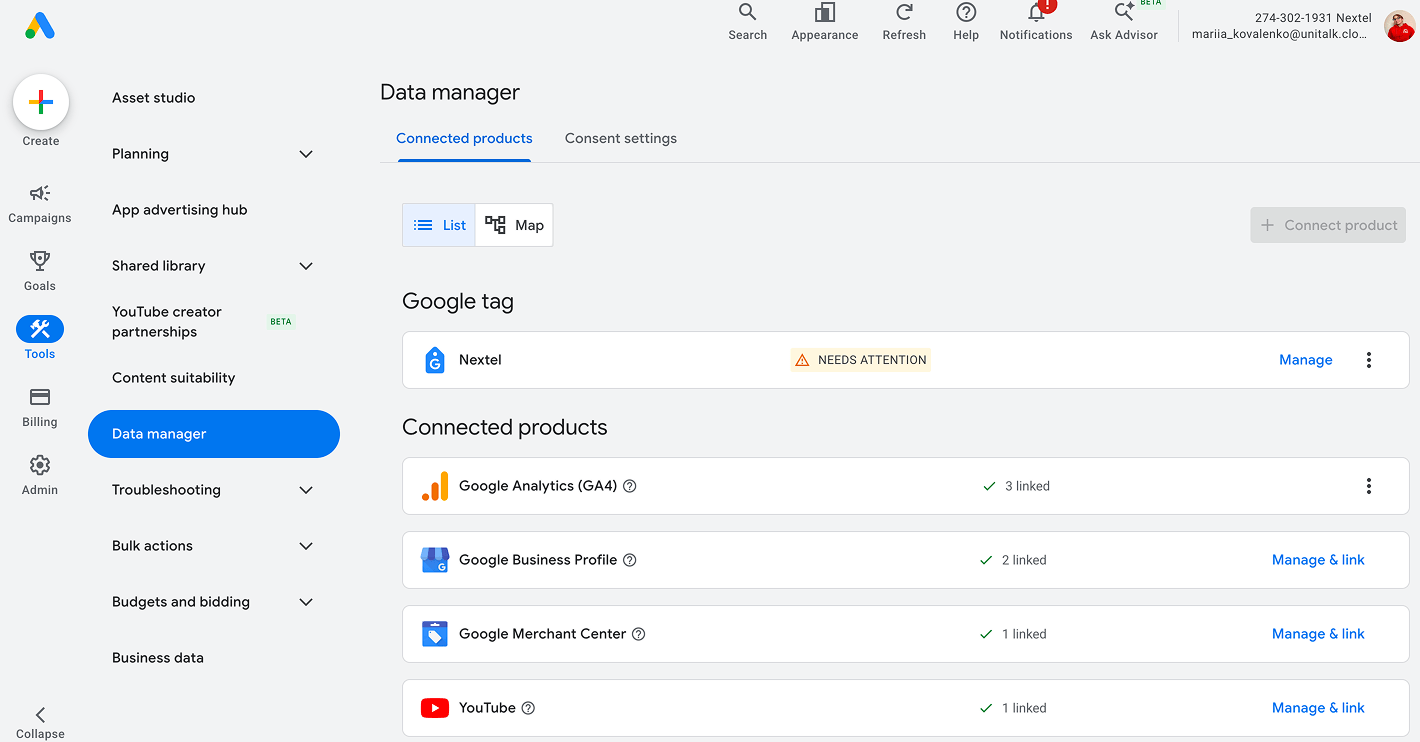Click the help icon beside YouTube
This screenshot has width=1420, height=742.
point(529,708)
